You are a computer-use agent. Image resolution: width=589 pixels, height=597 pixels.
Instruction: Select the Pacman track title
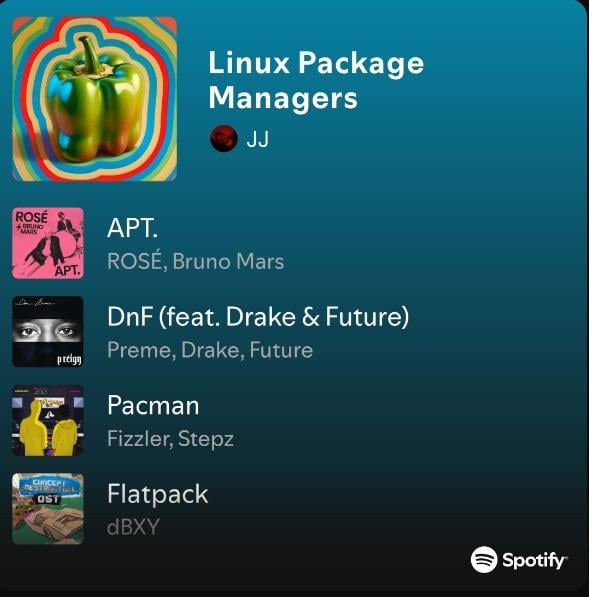pyautogui.click(x=153, y=405)
